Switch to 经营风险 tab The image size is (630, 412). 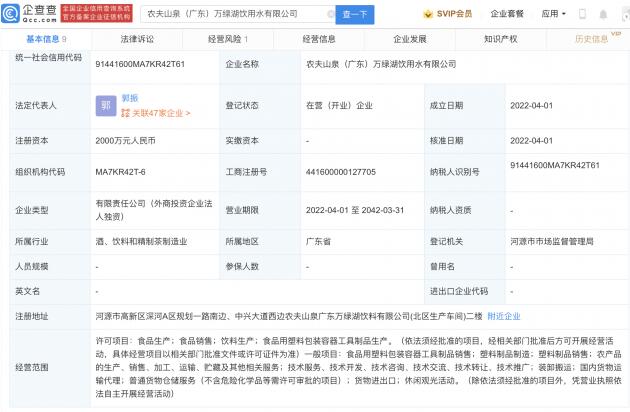[228, 39]
